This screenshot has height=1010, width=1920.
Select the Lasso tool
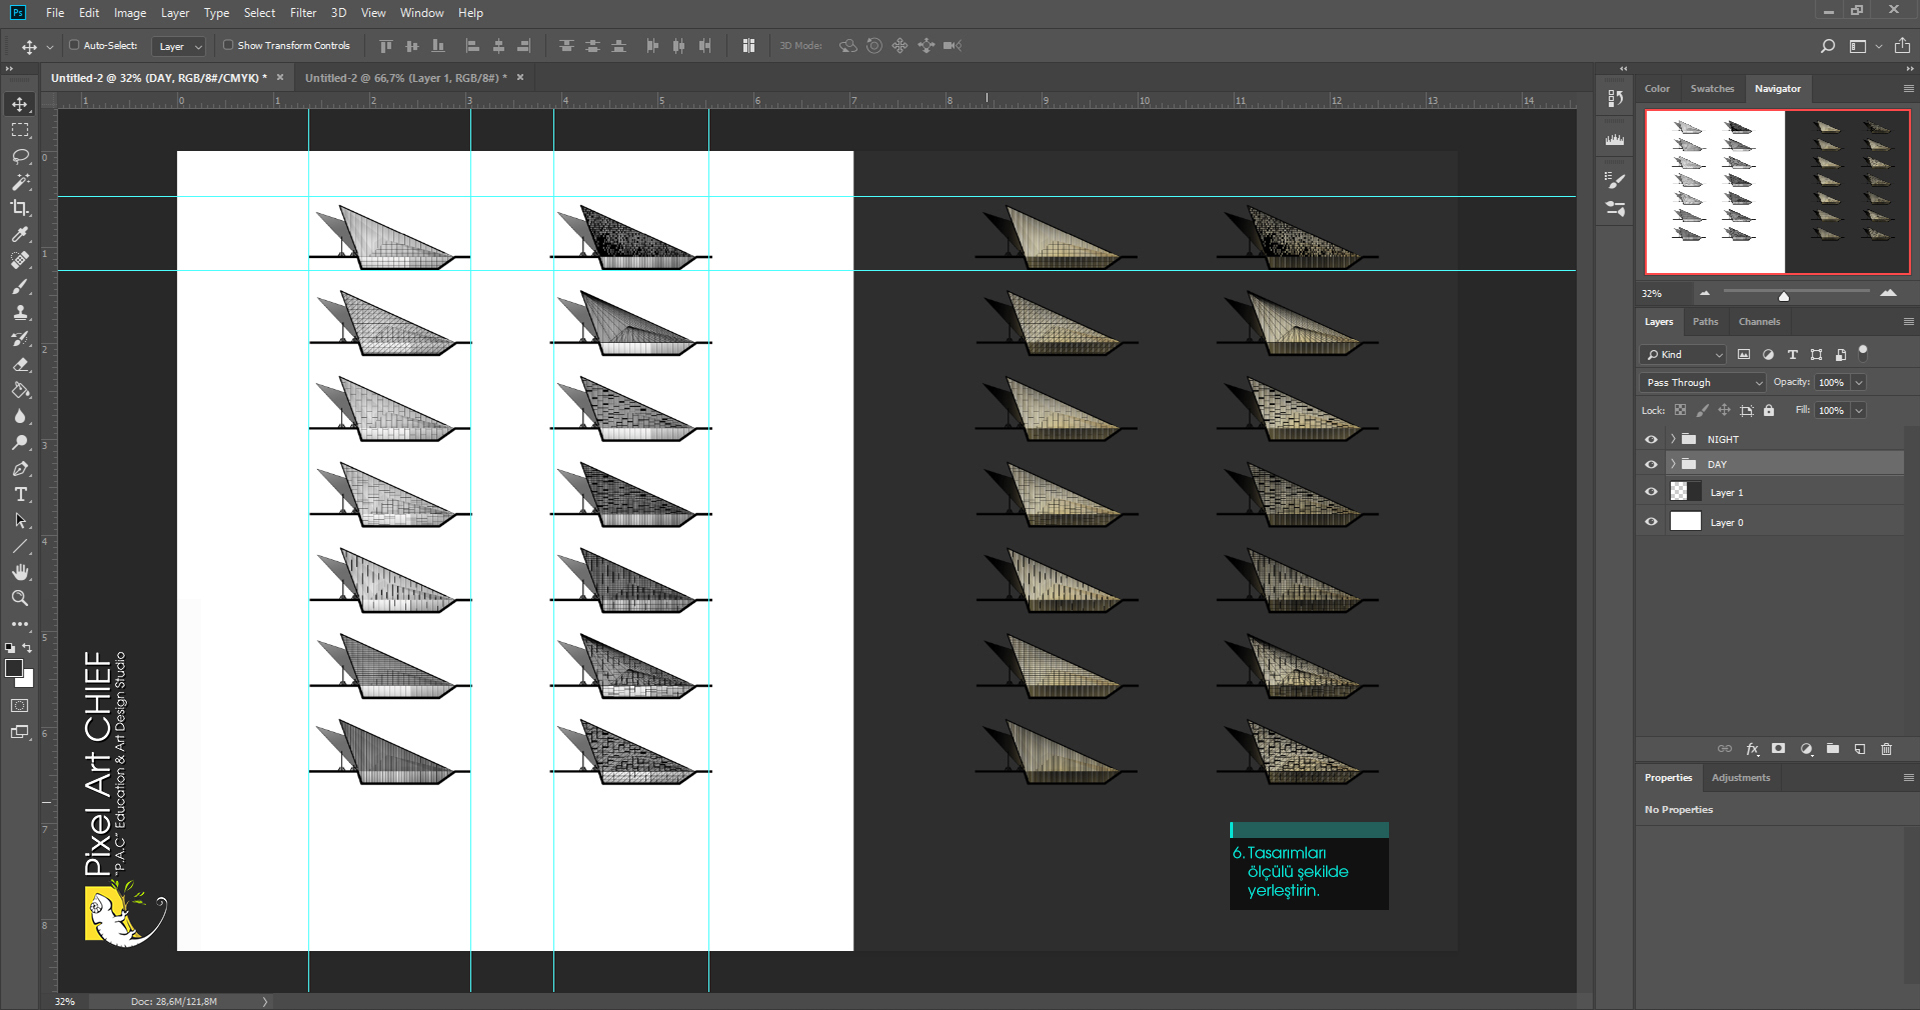20,156
